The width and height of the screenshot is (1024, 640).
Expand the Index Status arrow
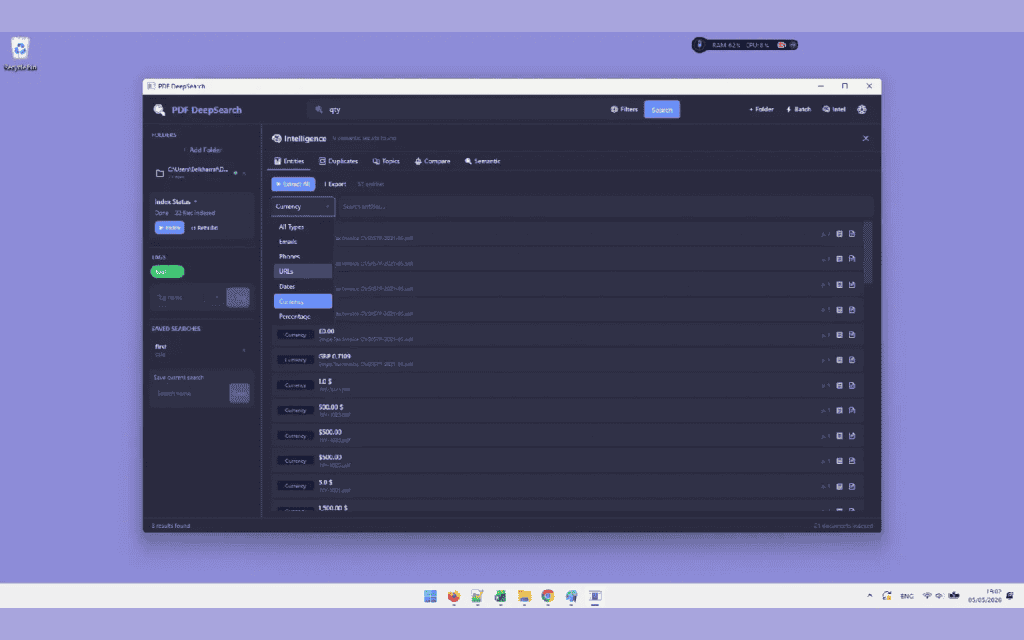point(195,202)
